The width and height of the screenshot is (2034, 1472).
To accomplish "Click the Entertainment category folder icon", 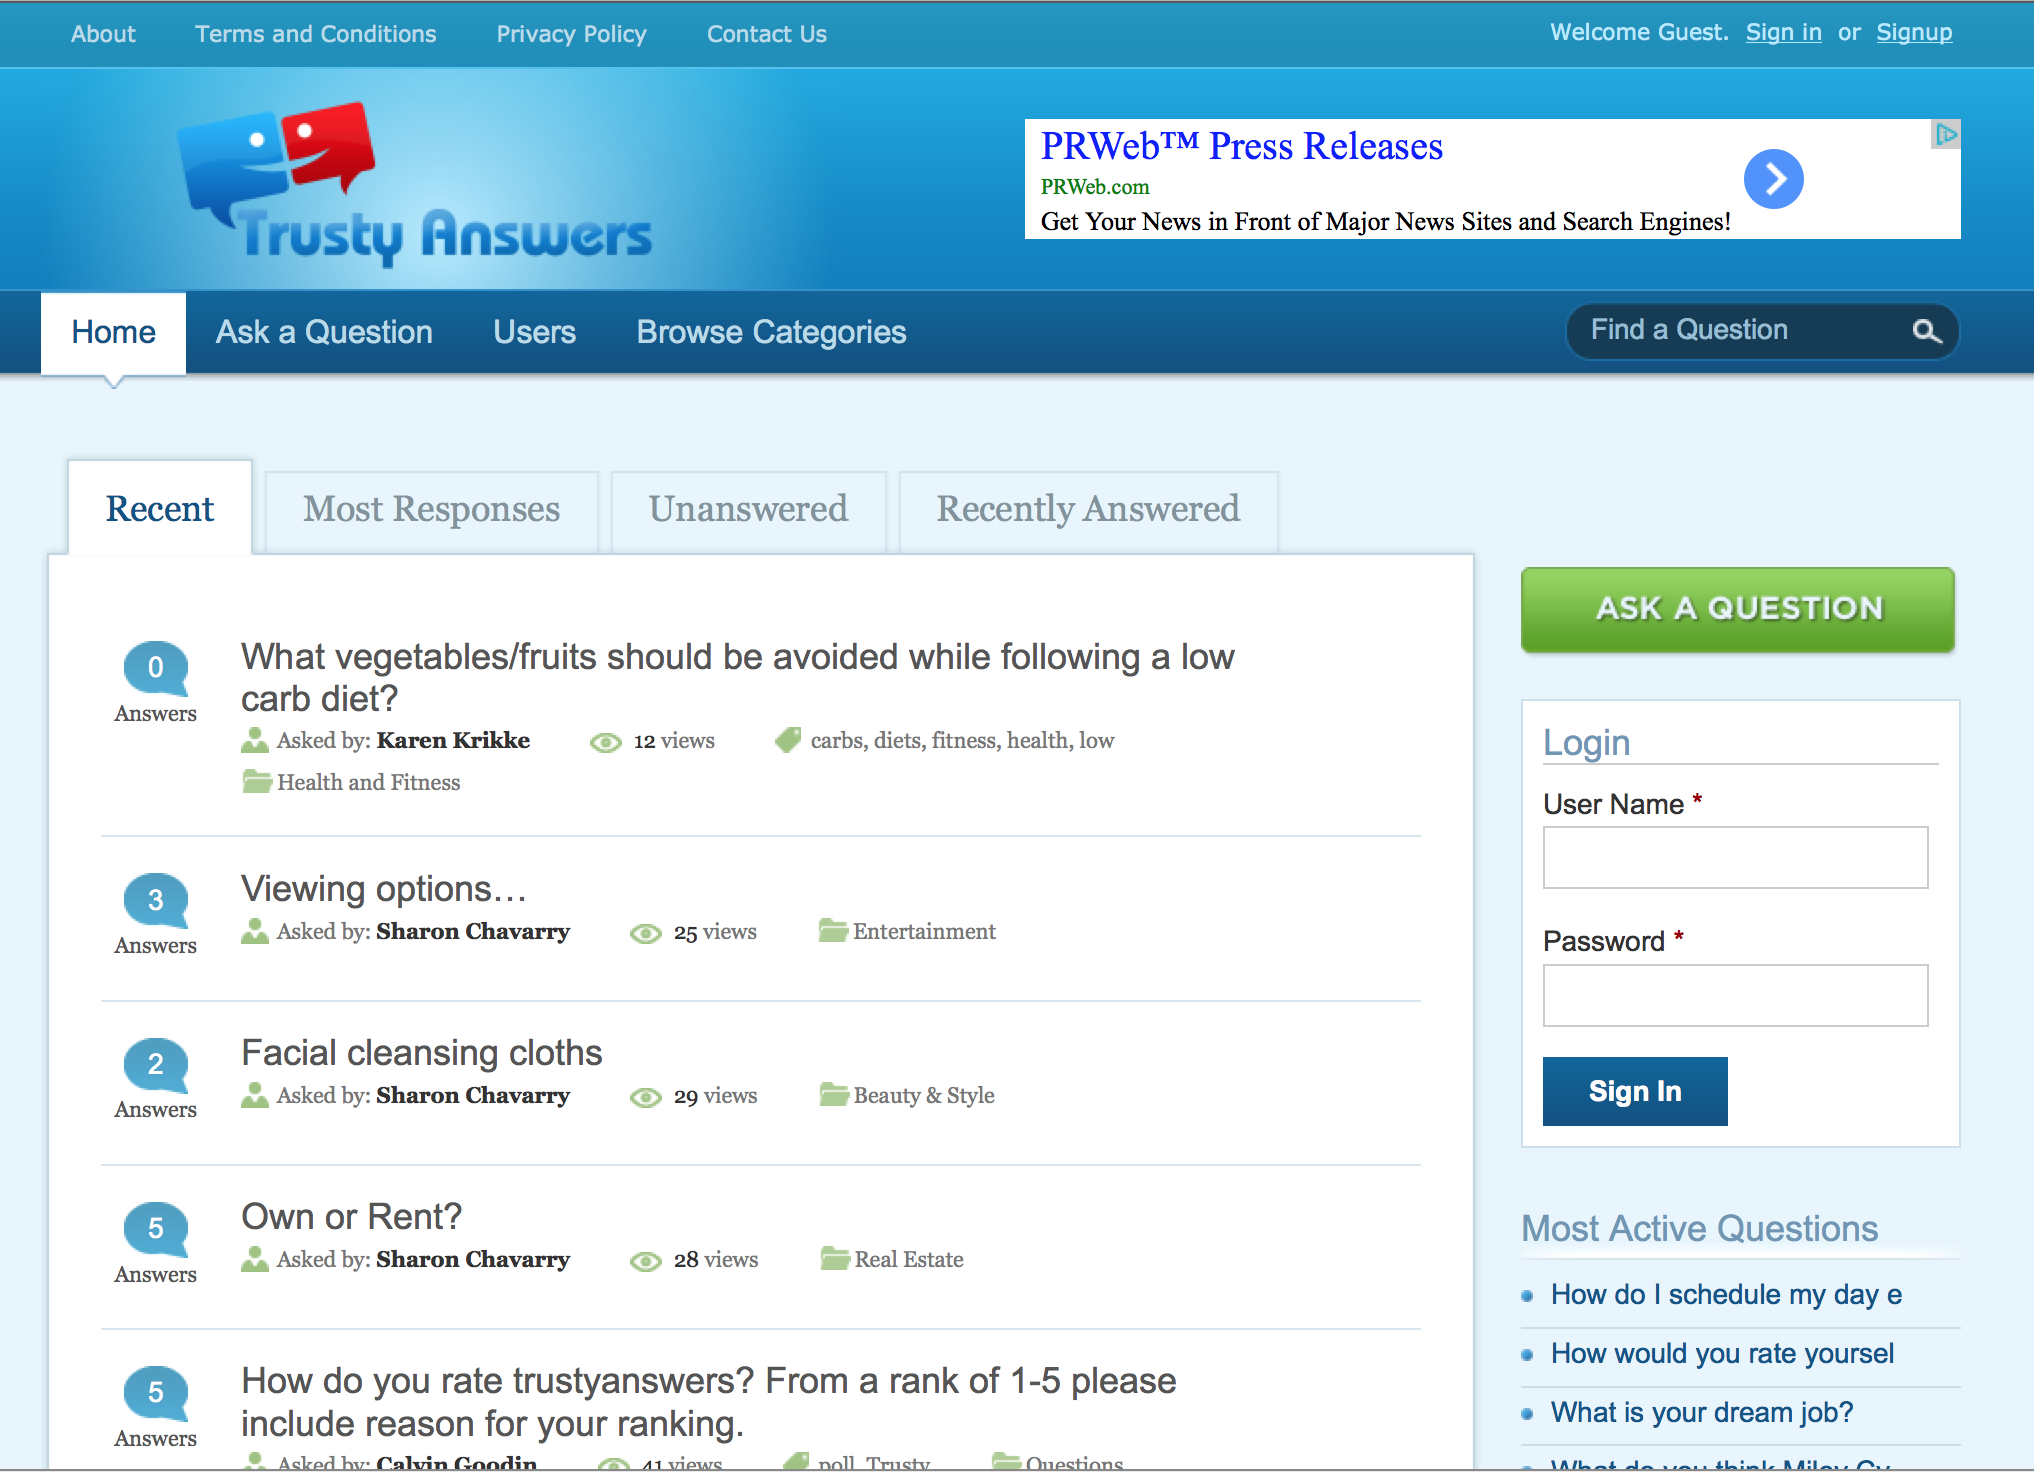I will pyautogui.click(x=833, y=931).
